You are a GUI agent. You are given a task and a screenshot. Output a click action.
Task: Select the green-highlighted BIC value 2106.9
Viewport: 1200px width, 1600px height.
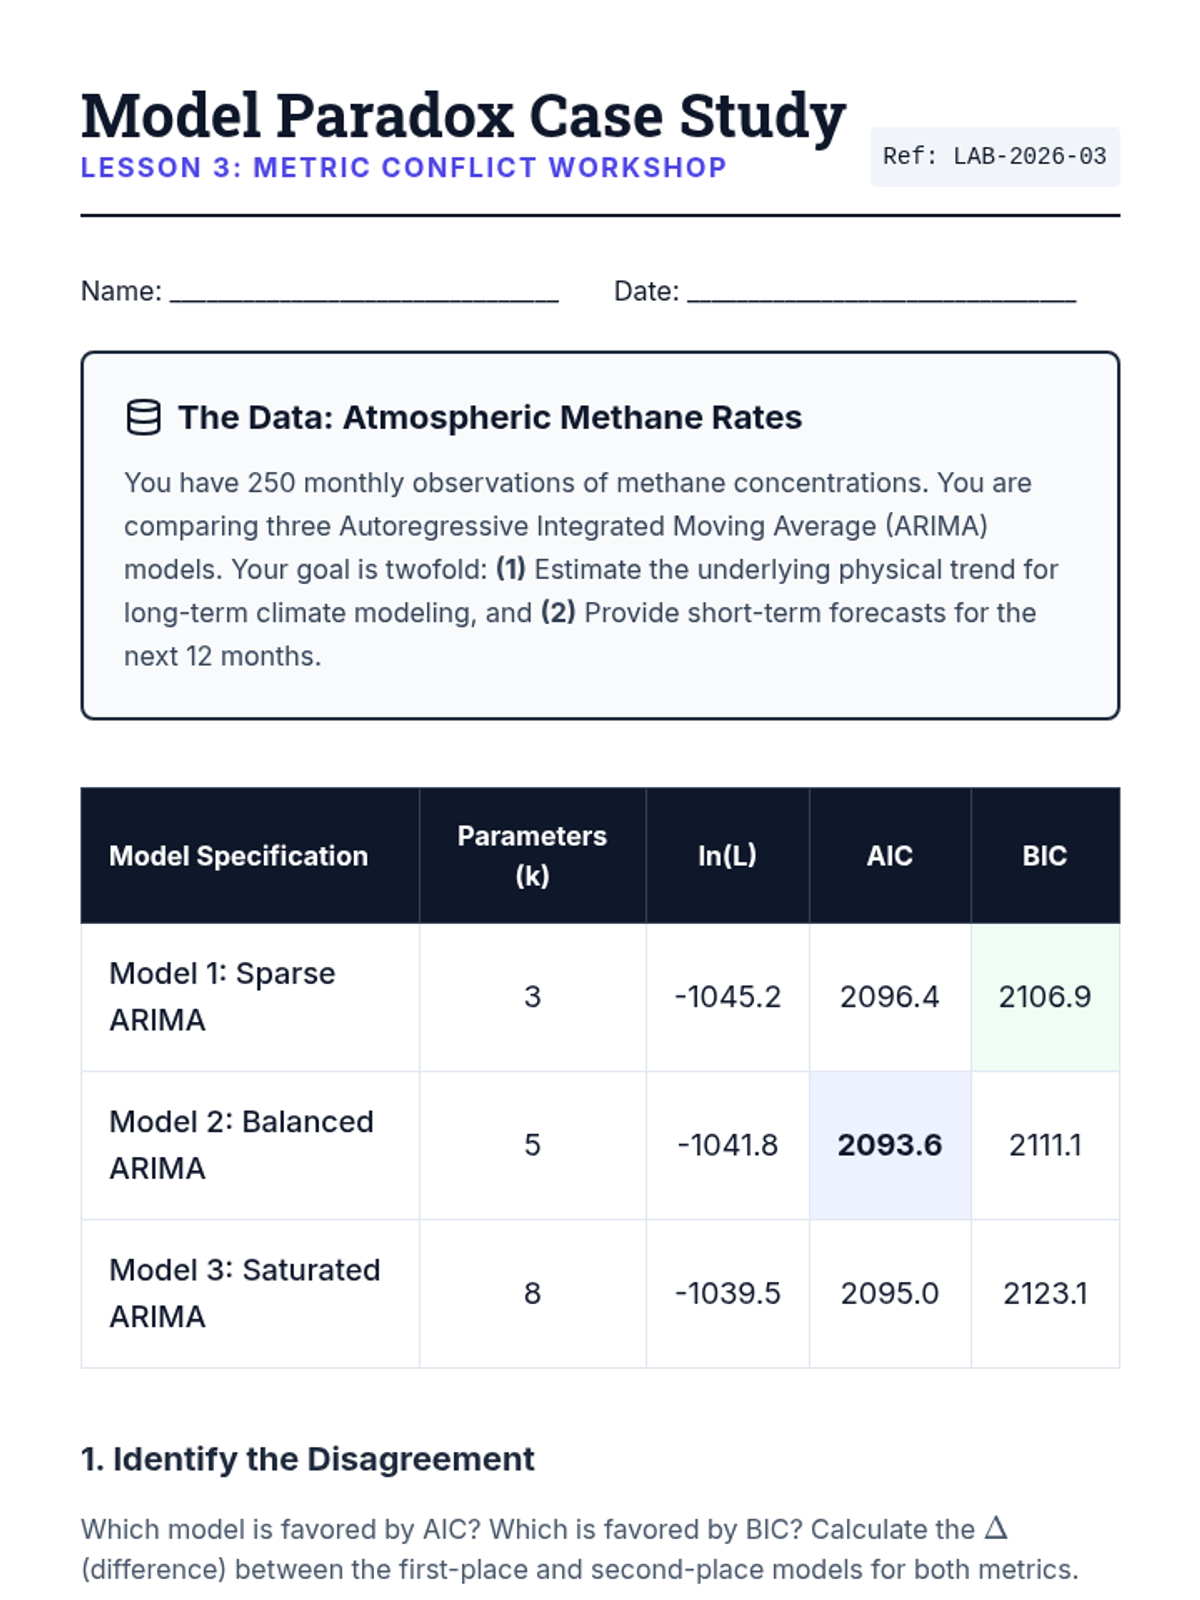[x=1044, y=997]
